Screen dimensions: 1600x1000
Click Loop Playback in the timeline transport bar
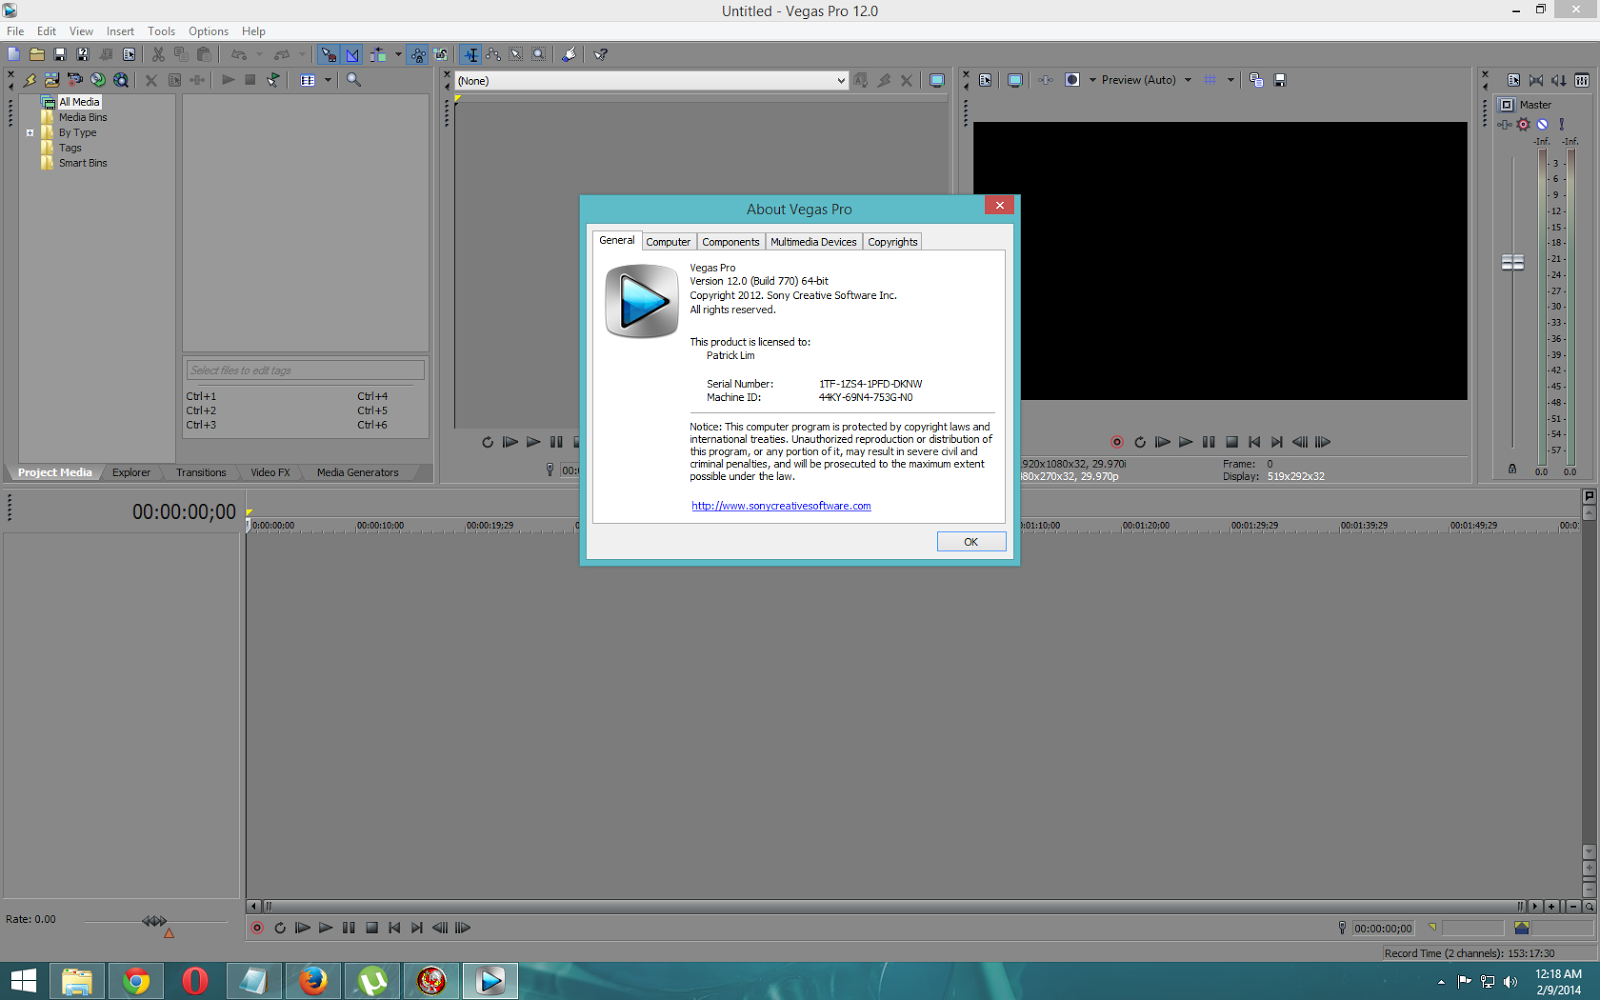coord(280,928)
